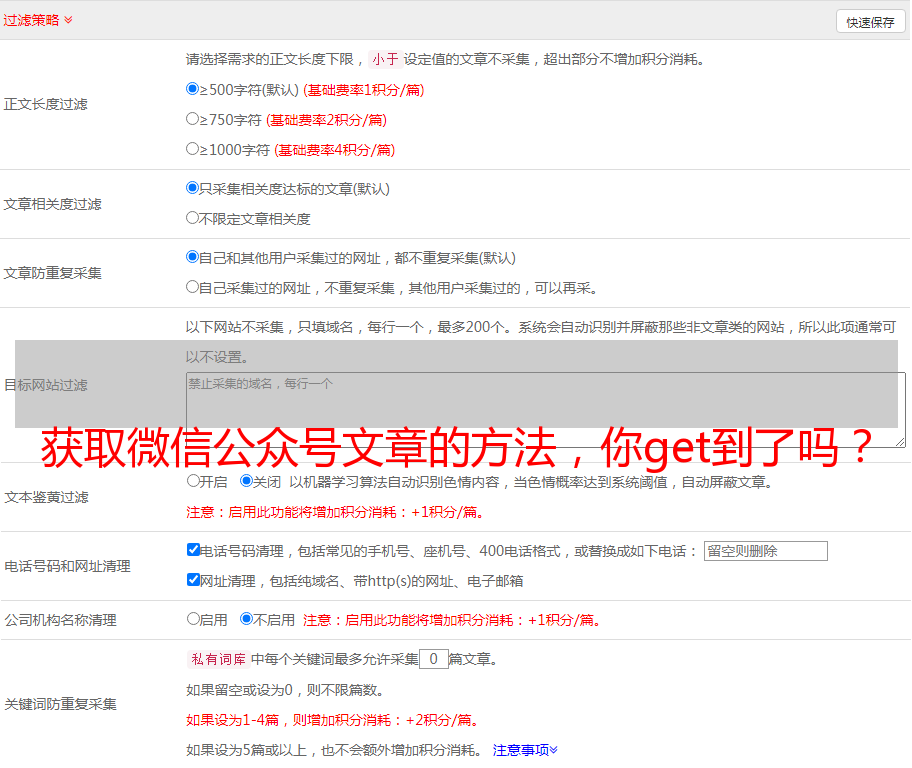Choose the ≥1000字符 length filter
This screenshot has height=768, width=912.
point(193,149)
